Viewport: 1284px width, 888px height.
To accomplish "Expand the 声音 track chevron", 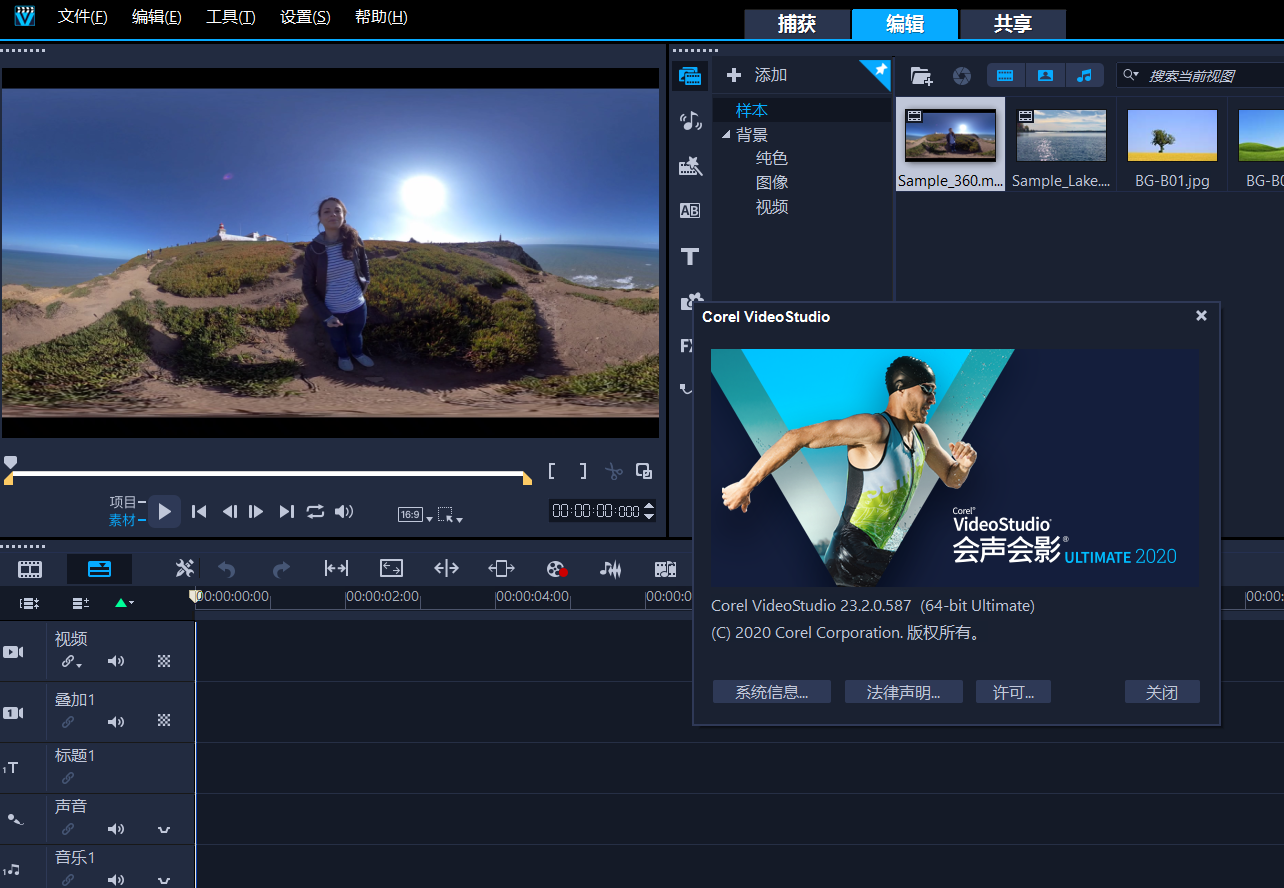I will point(164,830).
